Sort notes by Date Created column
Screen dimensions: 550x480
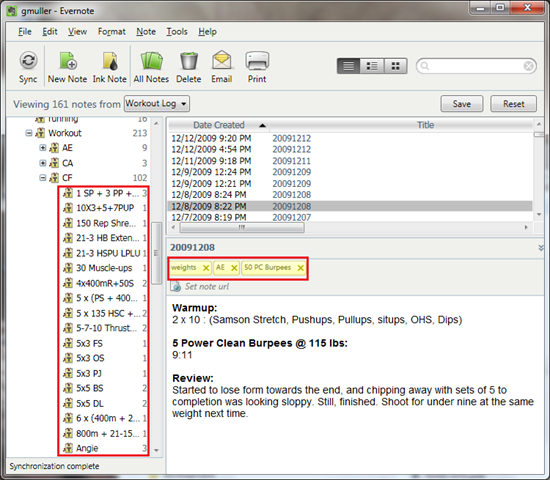(x=219, y=125)
